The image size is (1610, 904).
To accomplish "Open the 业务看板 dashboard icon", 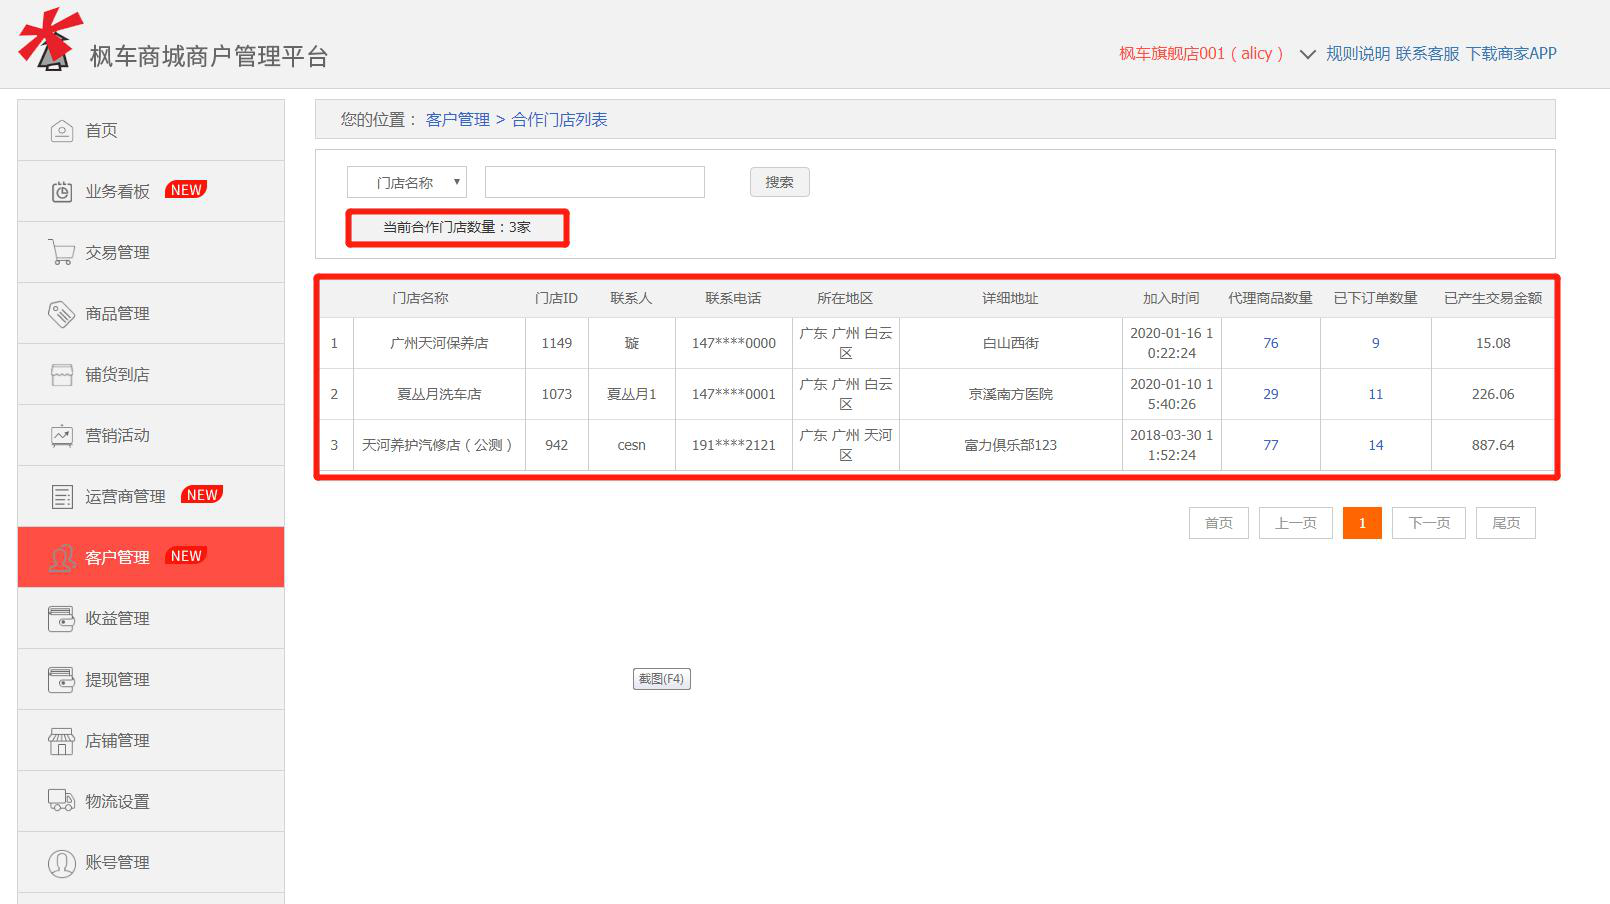I will [x=62, y=192].
